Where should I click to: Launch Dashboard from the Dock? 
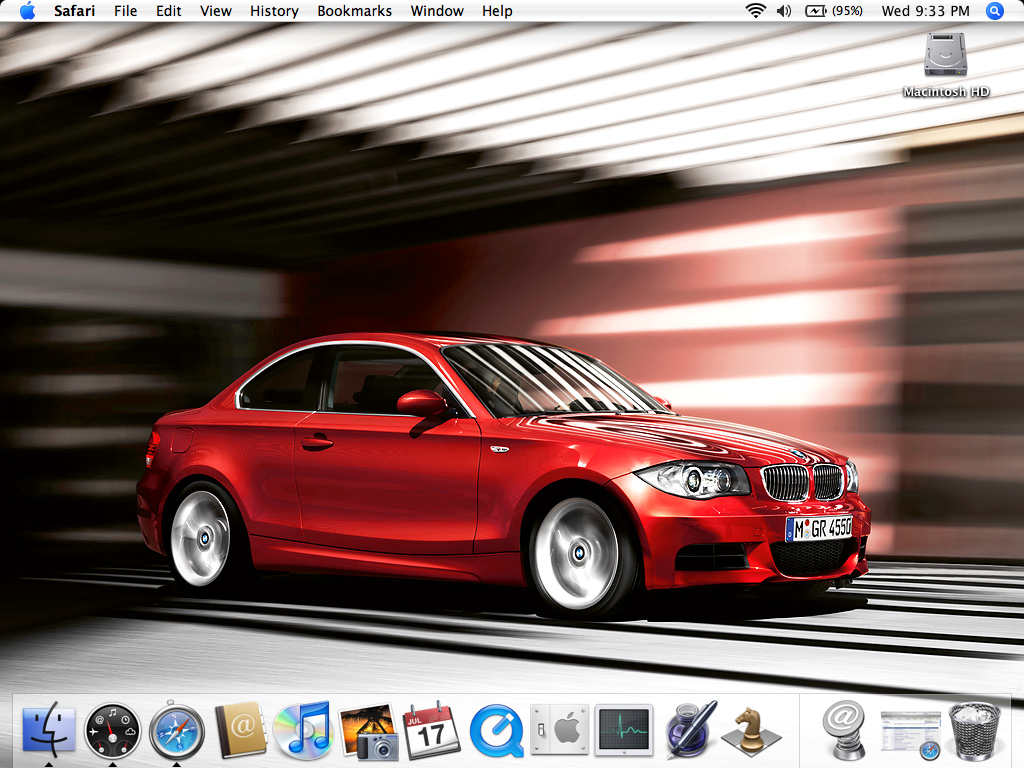(x=112, y=730)
